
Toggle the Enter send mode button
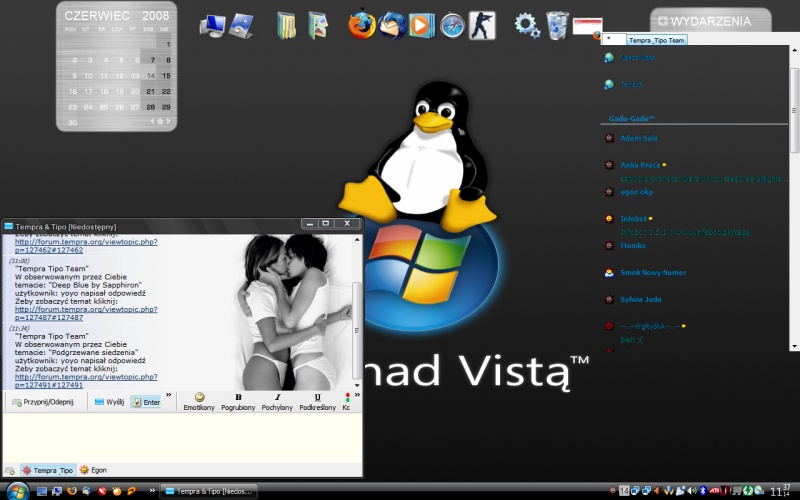click(x=146, y=402)
